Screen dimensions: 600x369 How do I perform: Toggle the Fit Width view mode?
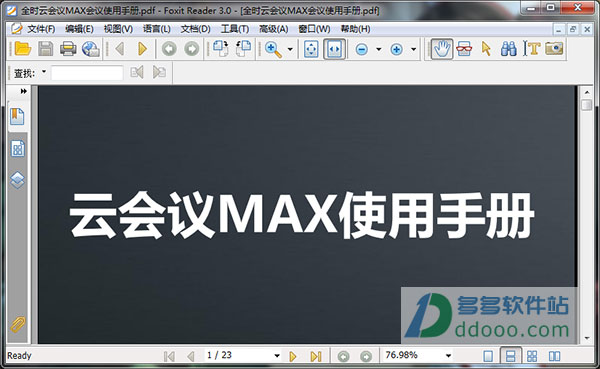point(334,49)
